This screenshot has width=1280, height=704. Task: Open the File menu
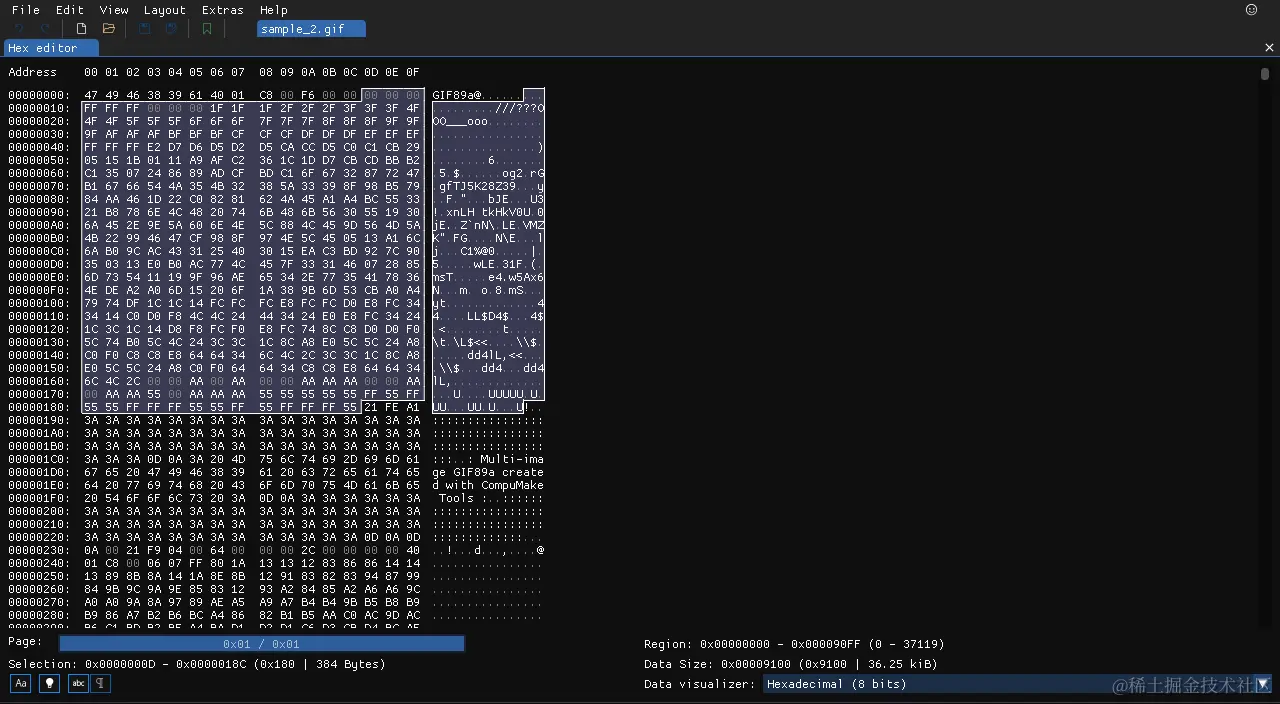coord(26,10)
